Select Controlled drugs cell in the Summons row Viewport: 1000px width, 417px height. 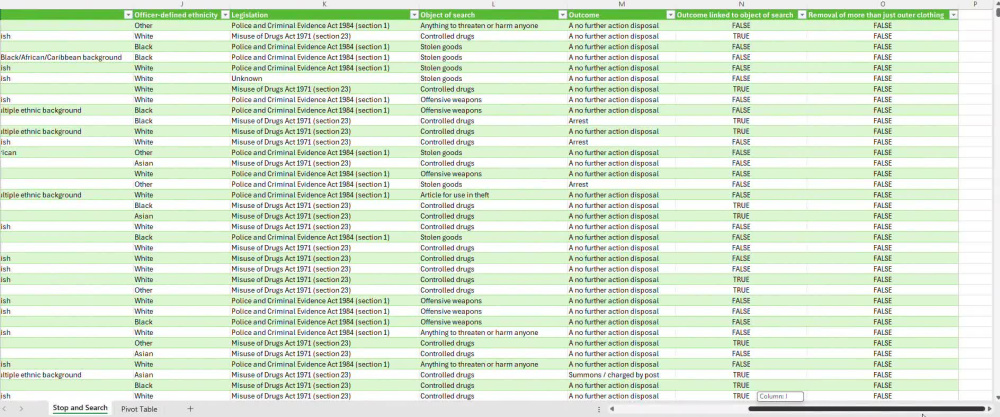point(493,375)
